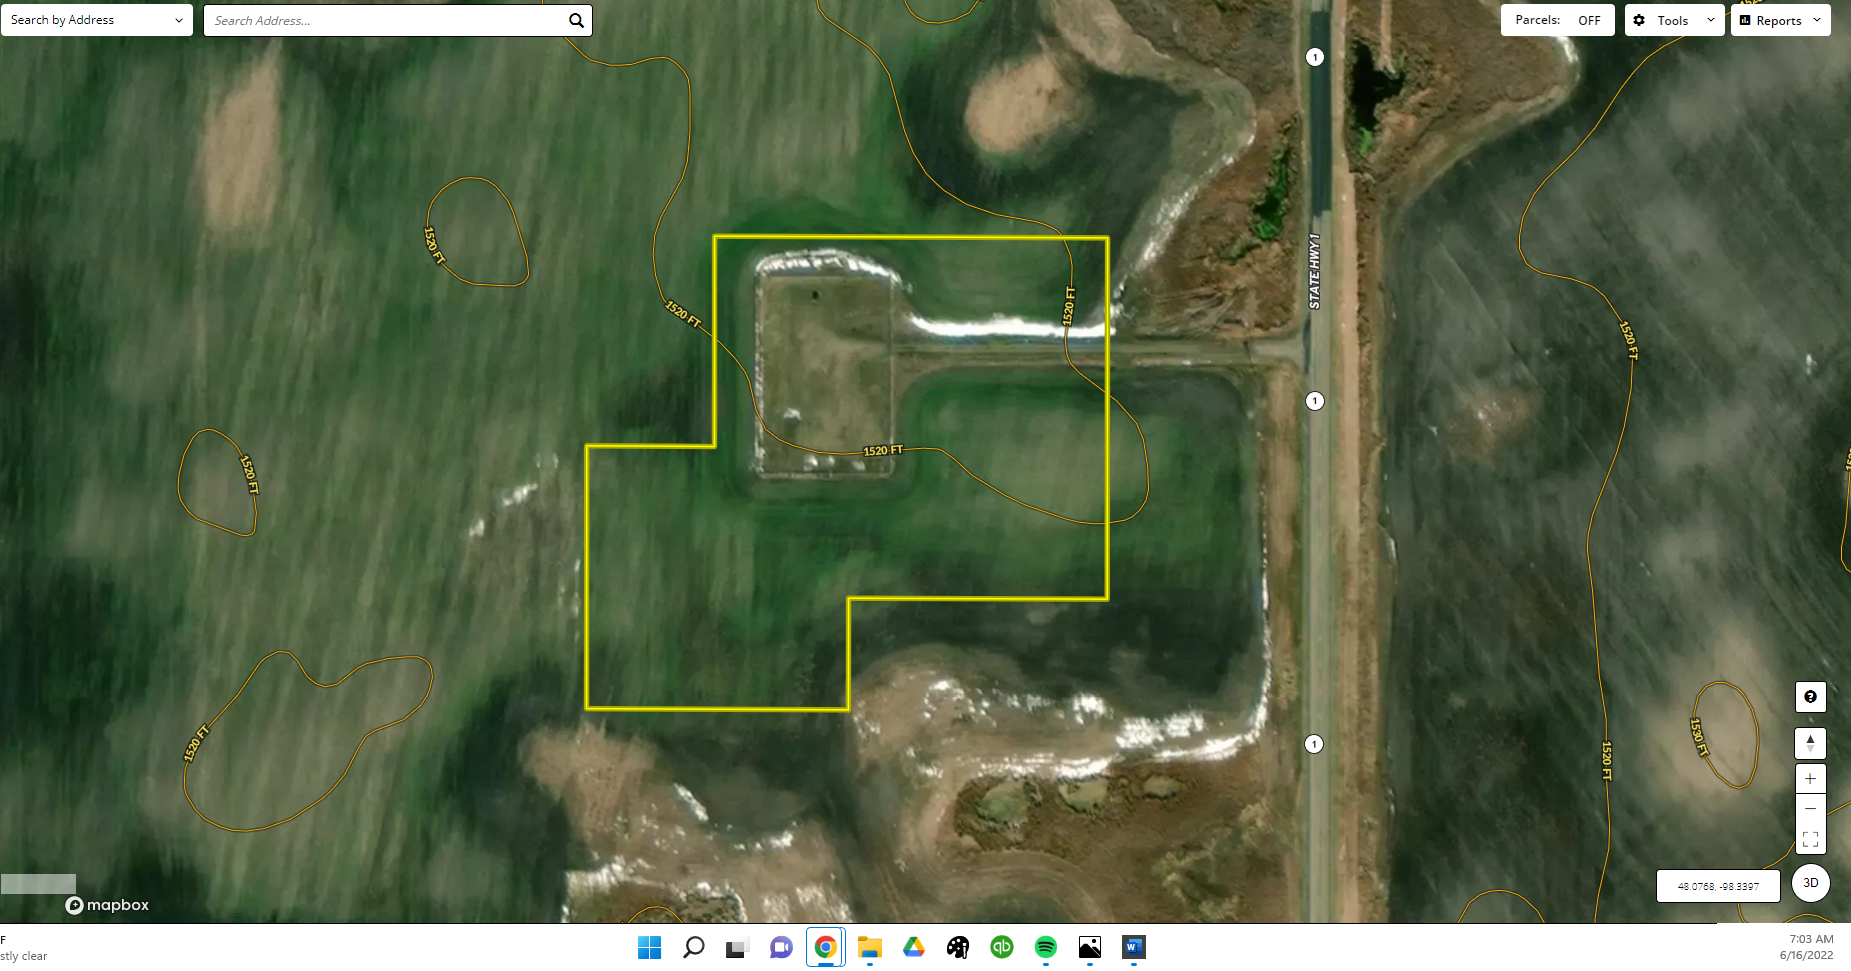Open the Tools dropdown menu
Image resolution: width=1851 pixels, height=971 pixels.
tap(1674, 20)
